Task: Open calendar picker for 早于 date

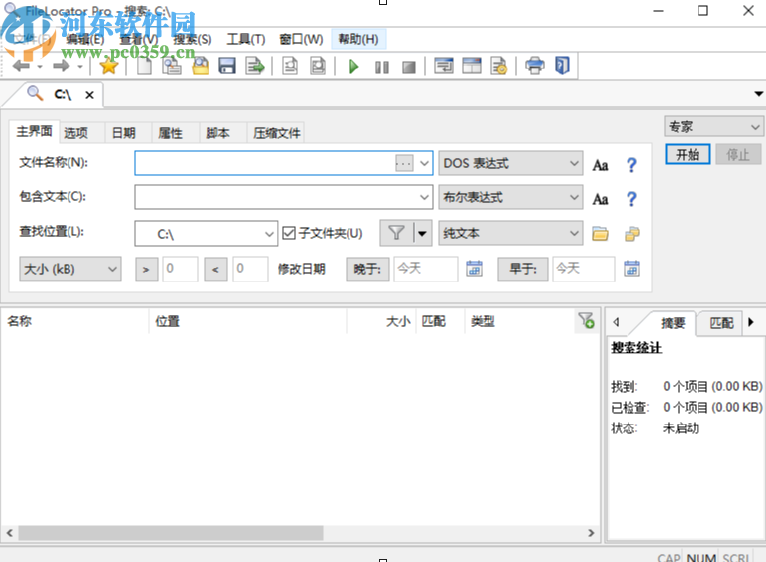Action: coord(632,268)
